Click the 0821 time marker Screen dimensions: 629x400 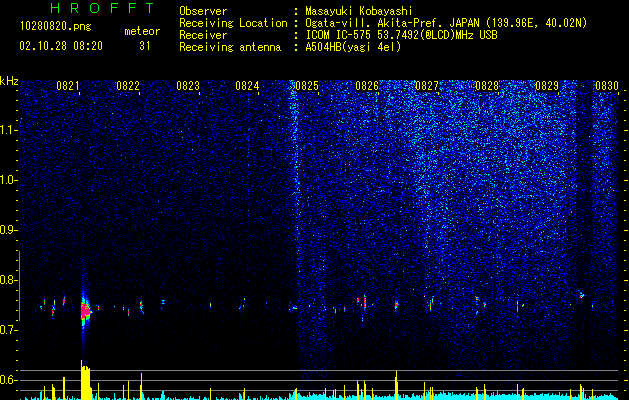tap(68, 86)
